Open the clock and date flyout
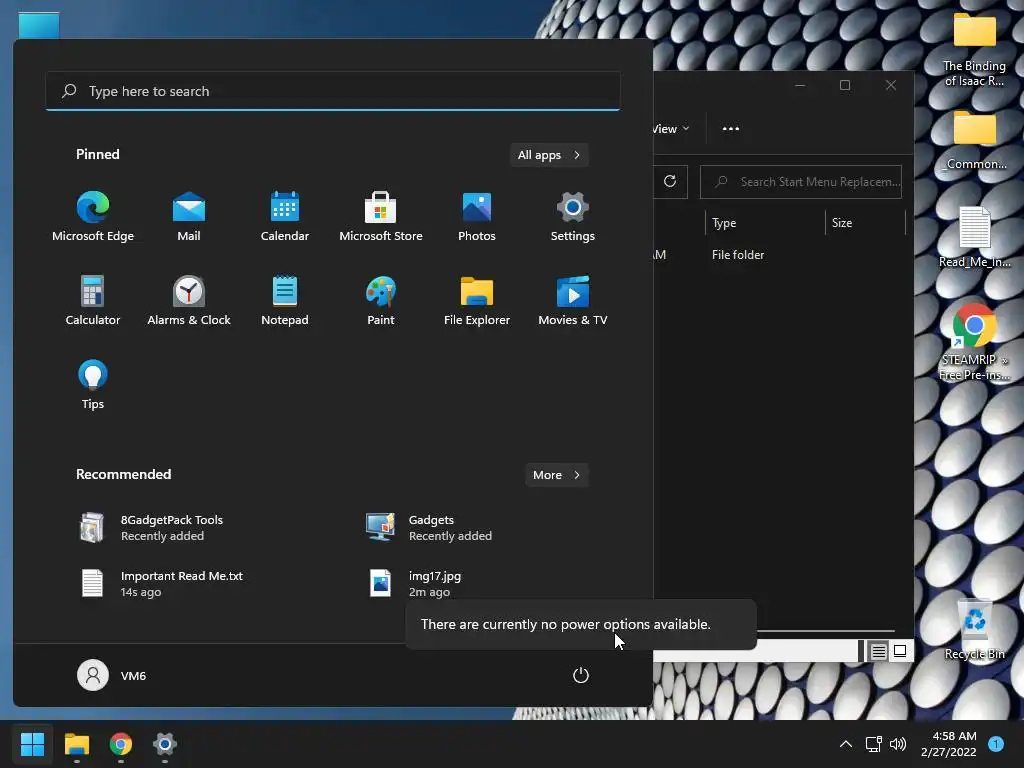This screenshot has width=1024, height=768. click(949, 744)
